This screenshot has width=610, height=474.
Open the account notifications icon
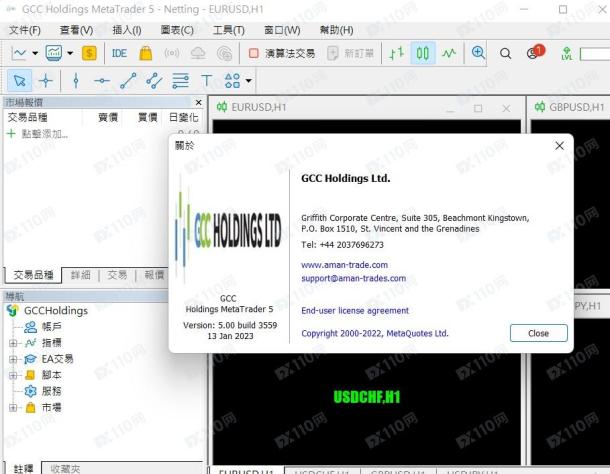535,52
